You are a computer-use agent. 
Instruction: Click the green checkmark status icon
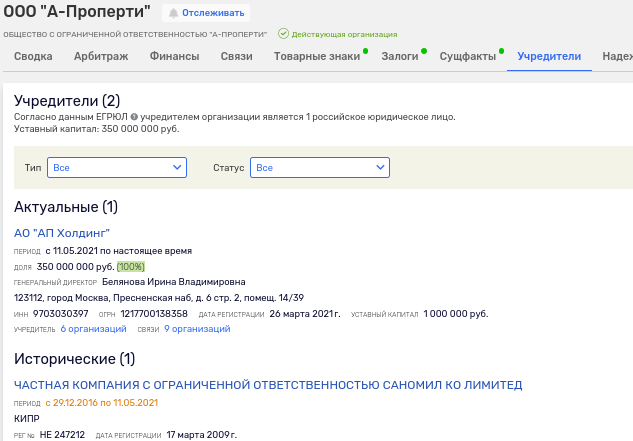pos(283,34)
